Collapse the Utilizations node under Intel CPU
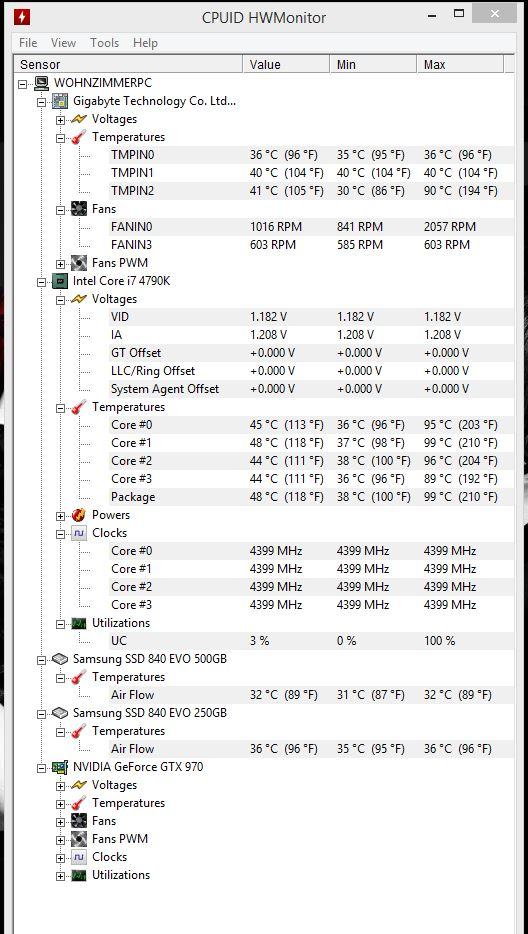 coord(60,624)
